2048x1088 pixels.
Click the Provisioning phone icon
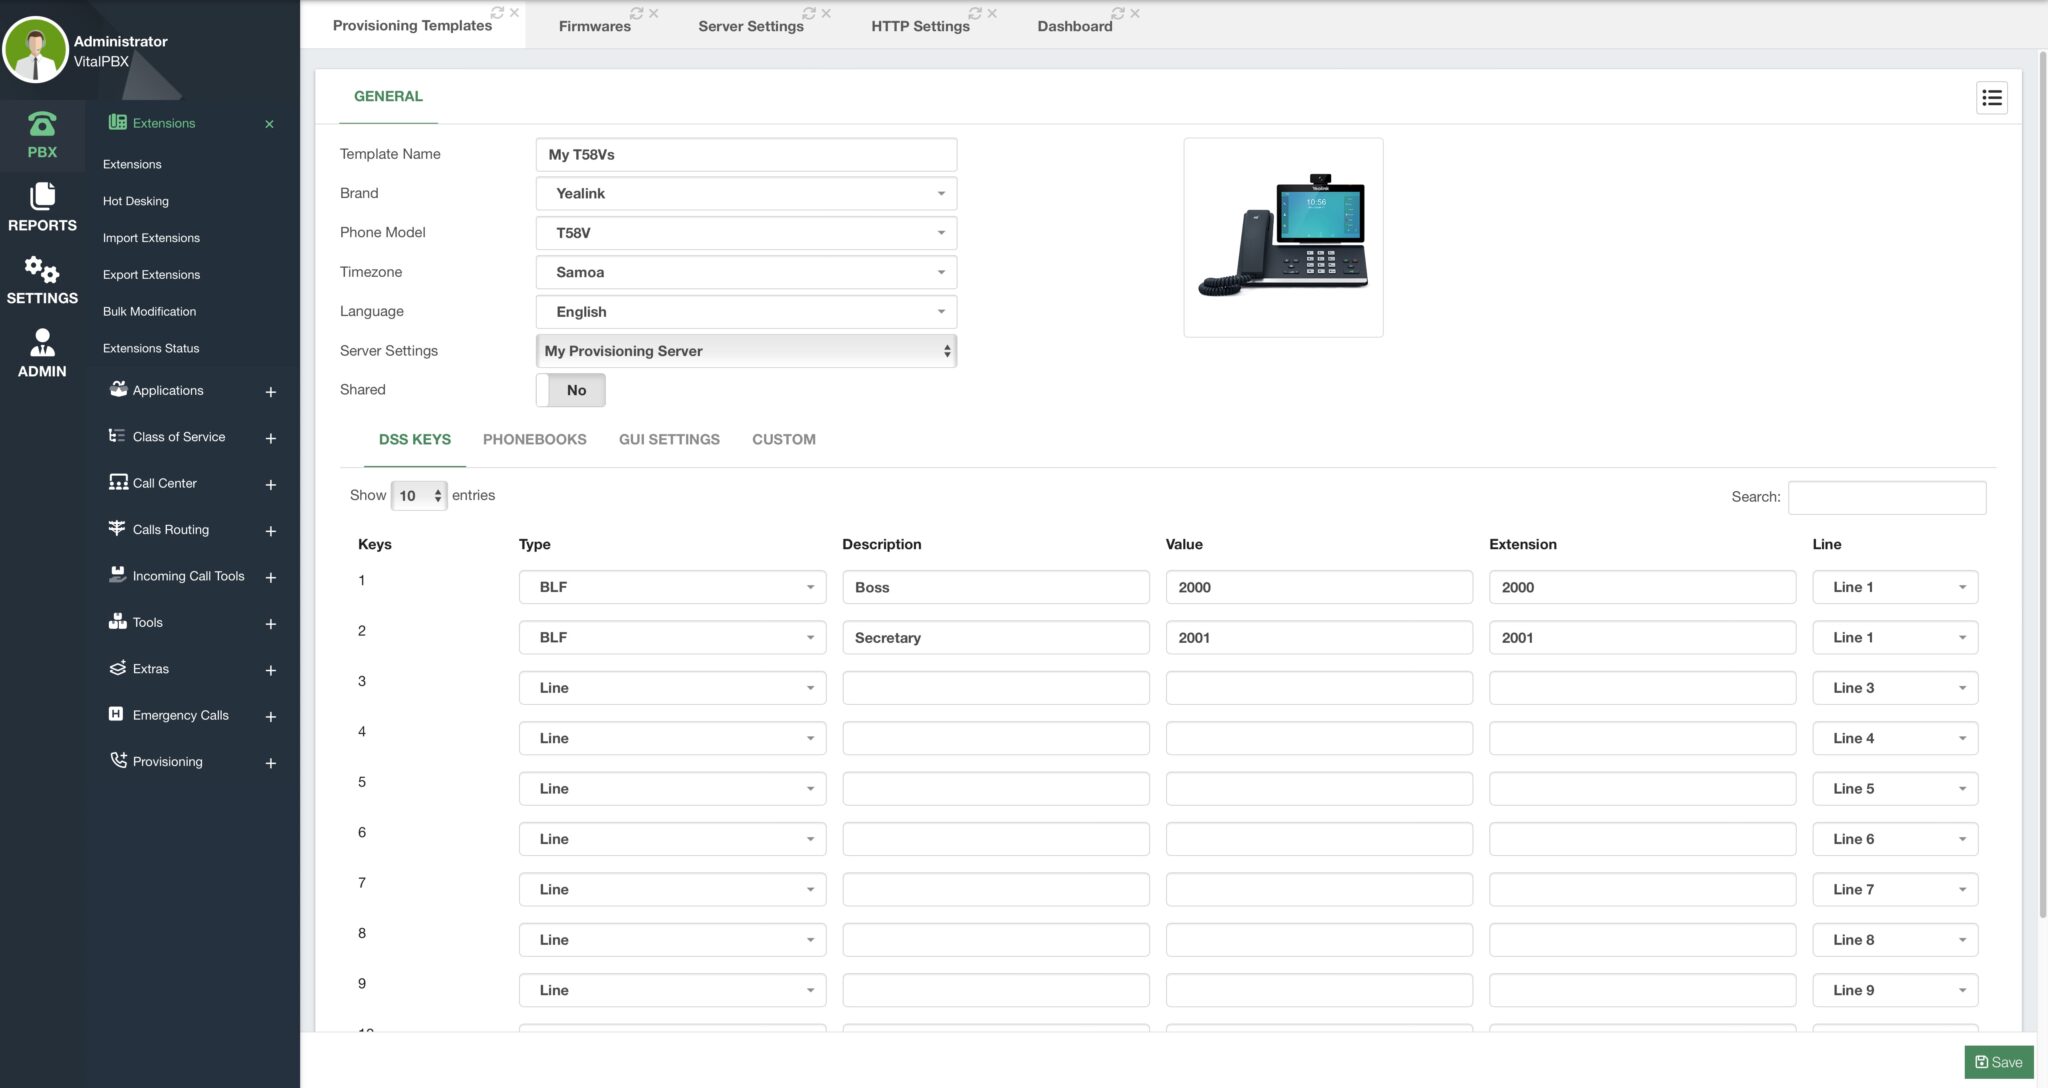coord(118,760)
